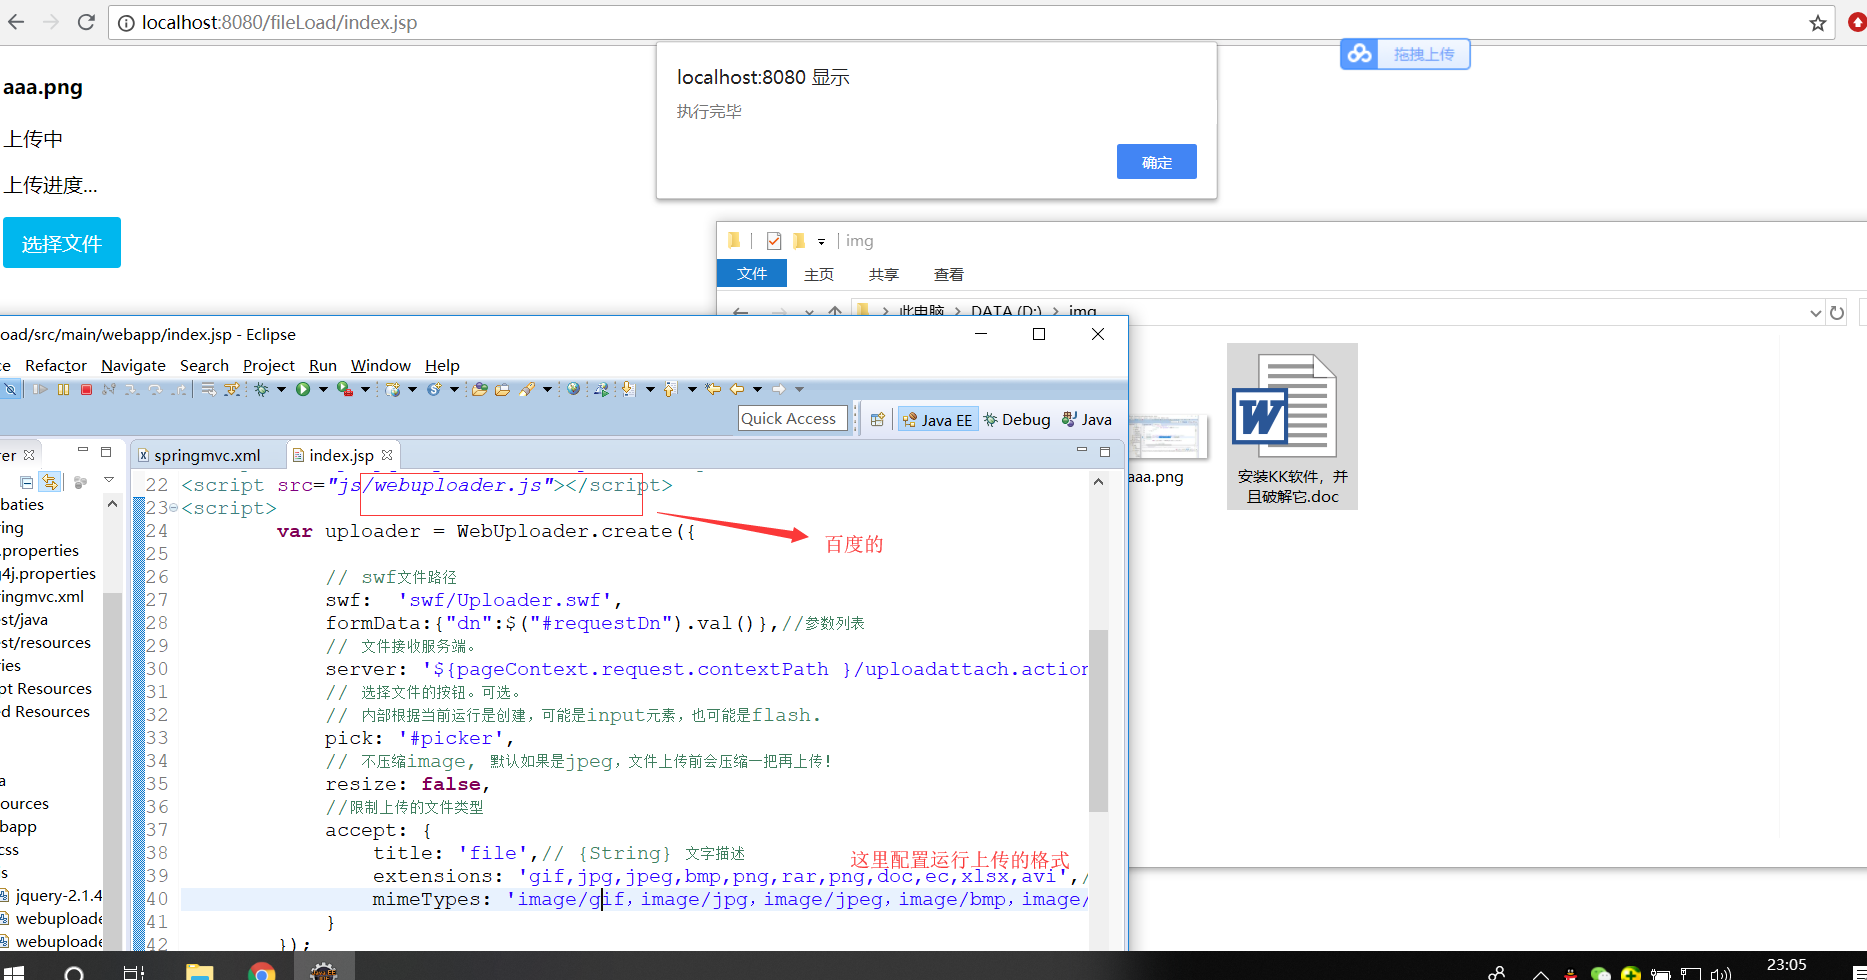Click the editor vertical scrollbar thumb

point(1098,720)
